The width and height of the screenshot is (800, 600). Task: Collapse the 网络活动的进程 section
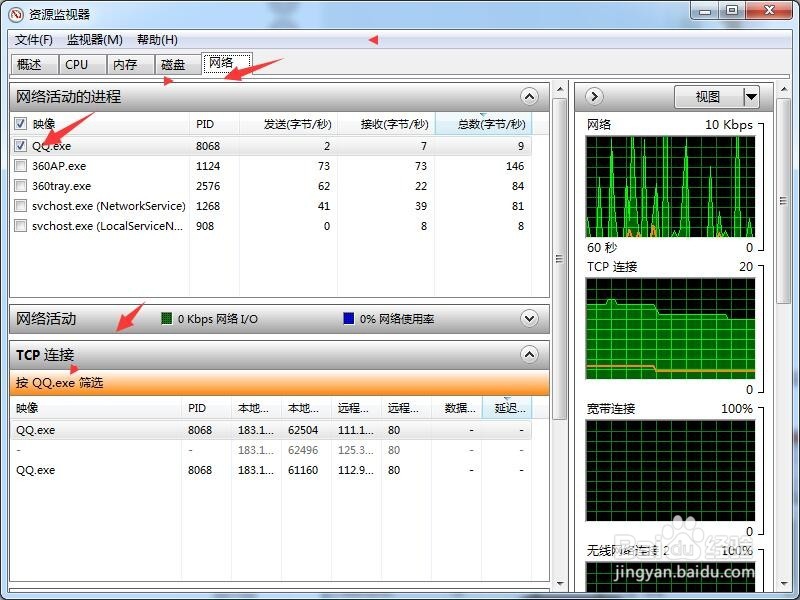[530, 96]
